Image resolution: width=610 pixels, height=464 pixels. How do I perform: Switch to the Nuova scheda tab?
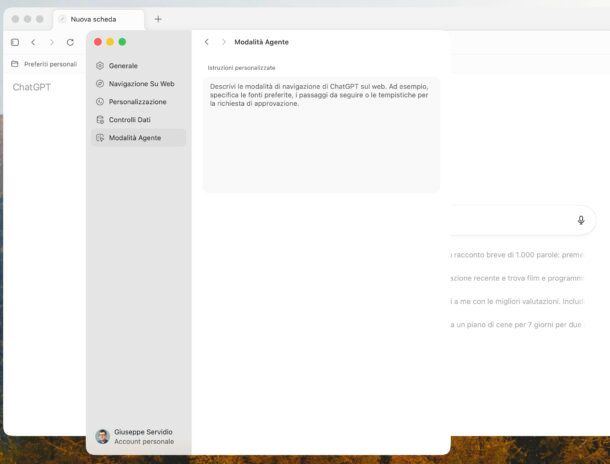[93, 19]
